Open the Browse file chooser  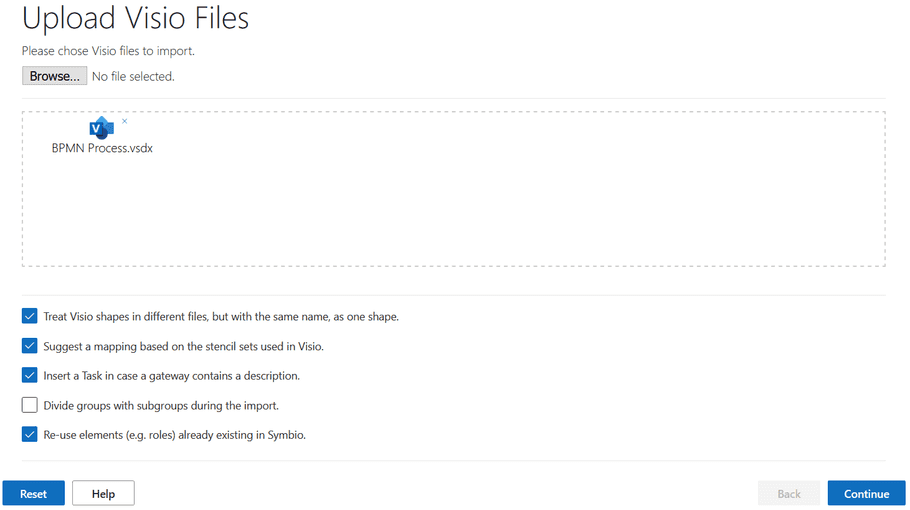coord(55,76)
